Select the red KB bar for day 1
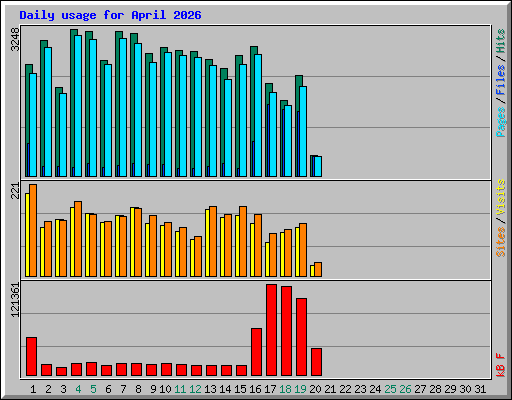Screen dimensions: 512x400 click(31, 357)
